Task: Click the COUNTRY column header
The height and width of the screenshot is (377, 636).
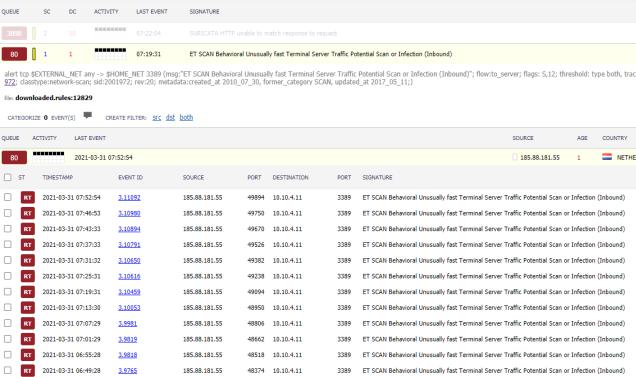Action: 615,138
